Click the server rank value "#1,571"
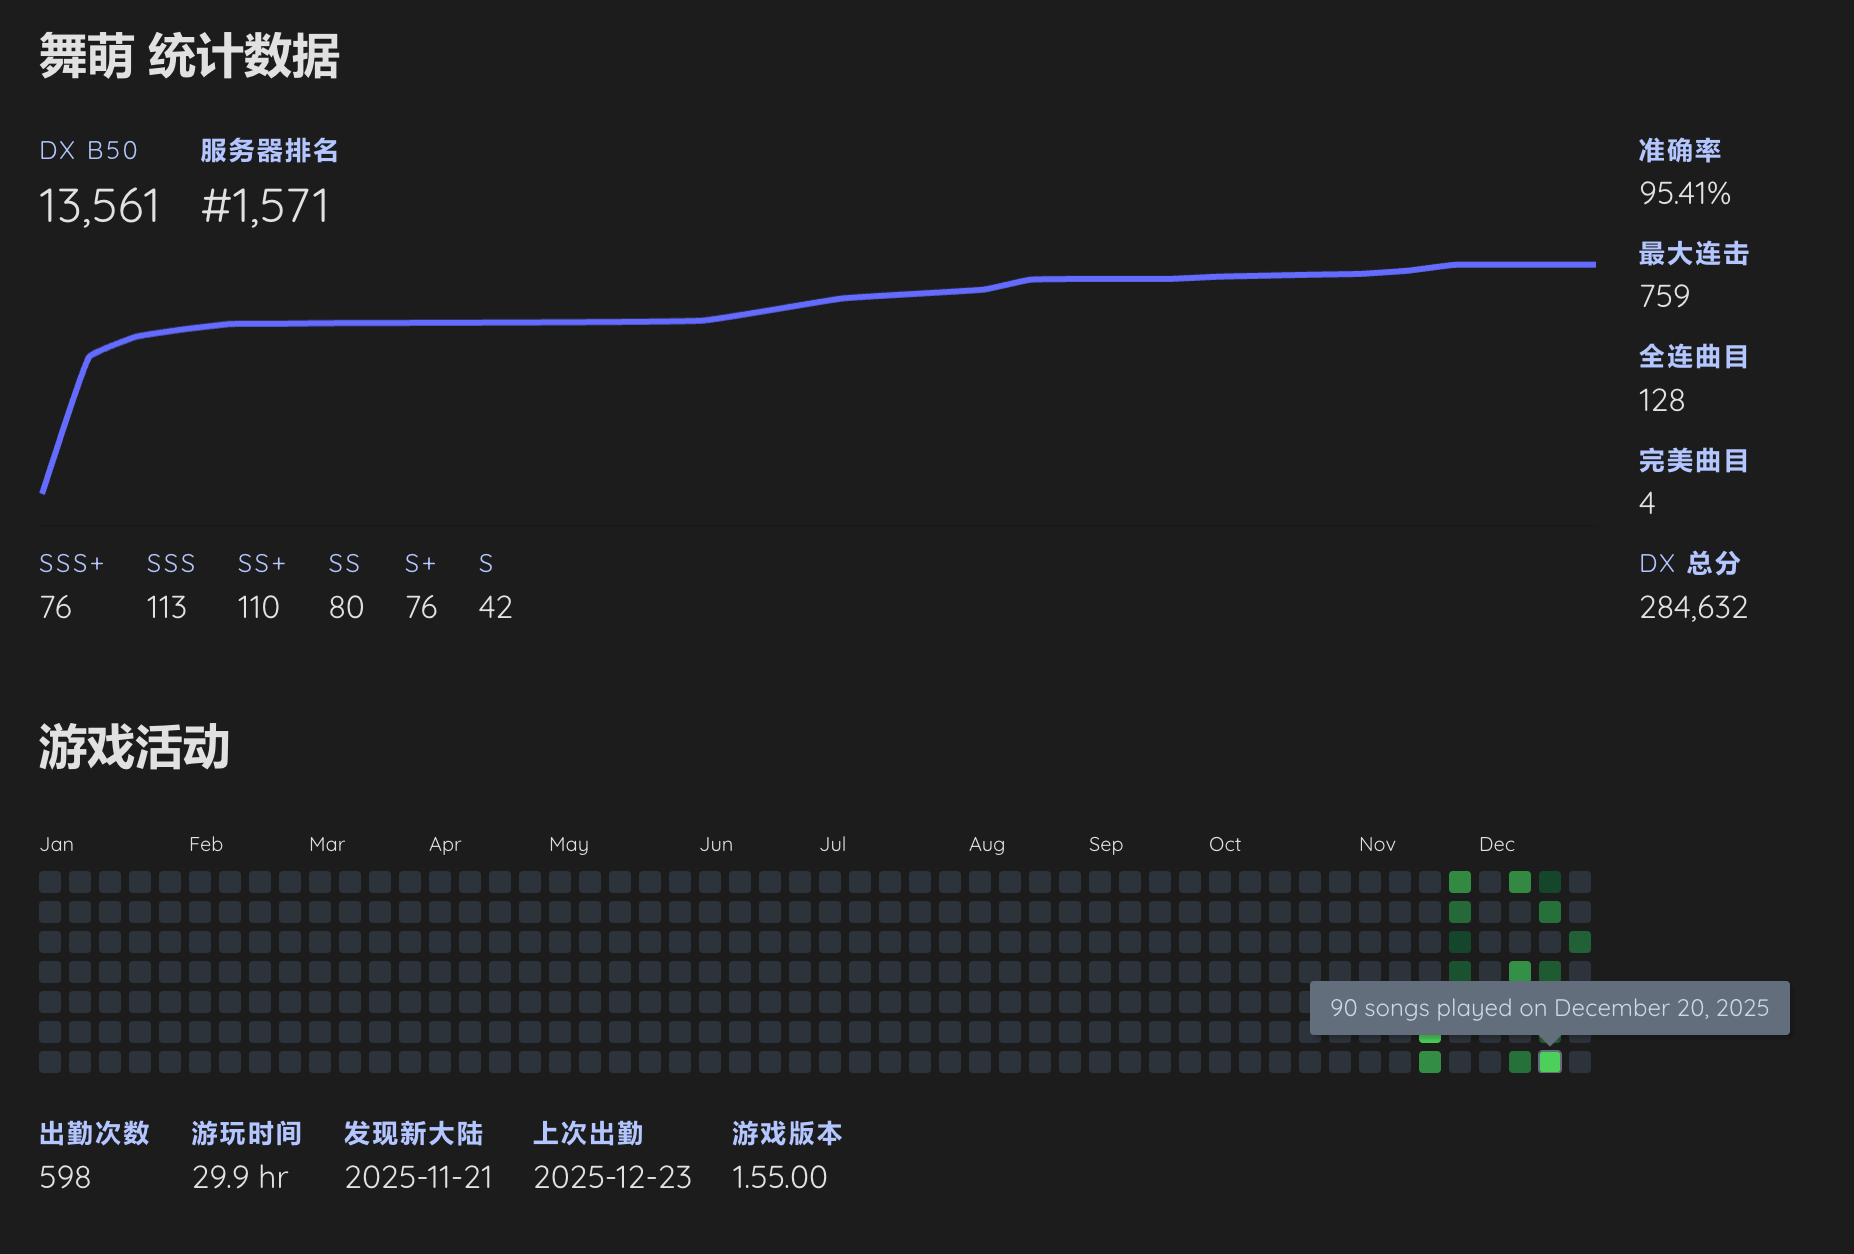1854x1254 pixels. (265, 206)
